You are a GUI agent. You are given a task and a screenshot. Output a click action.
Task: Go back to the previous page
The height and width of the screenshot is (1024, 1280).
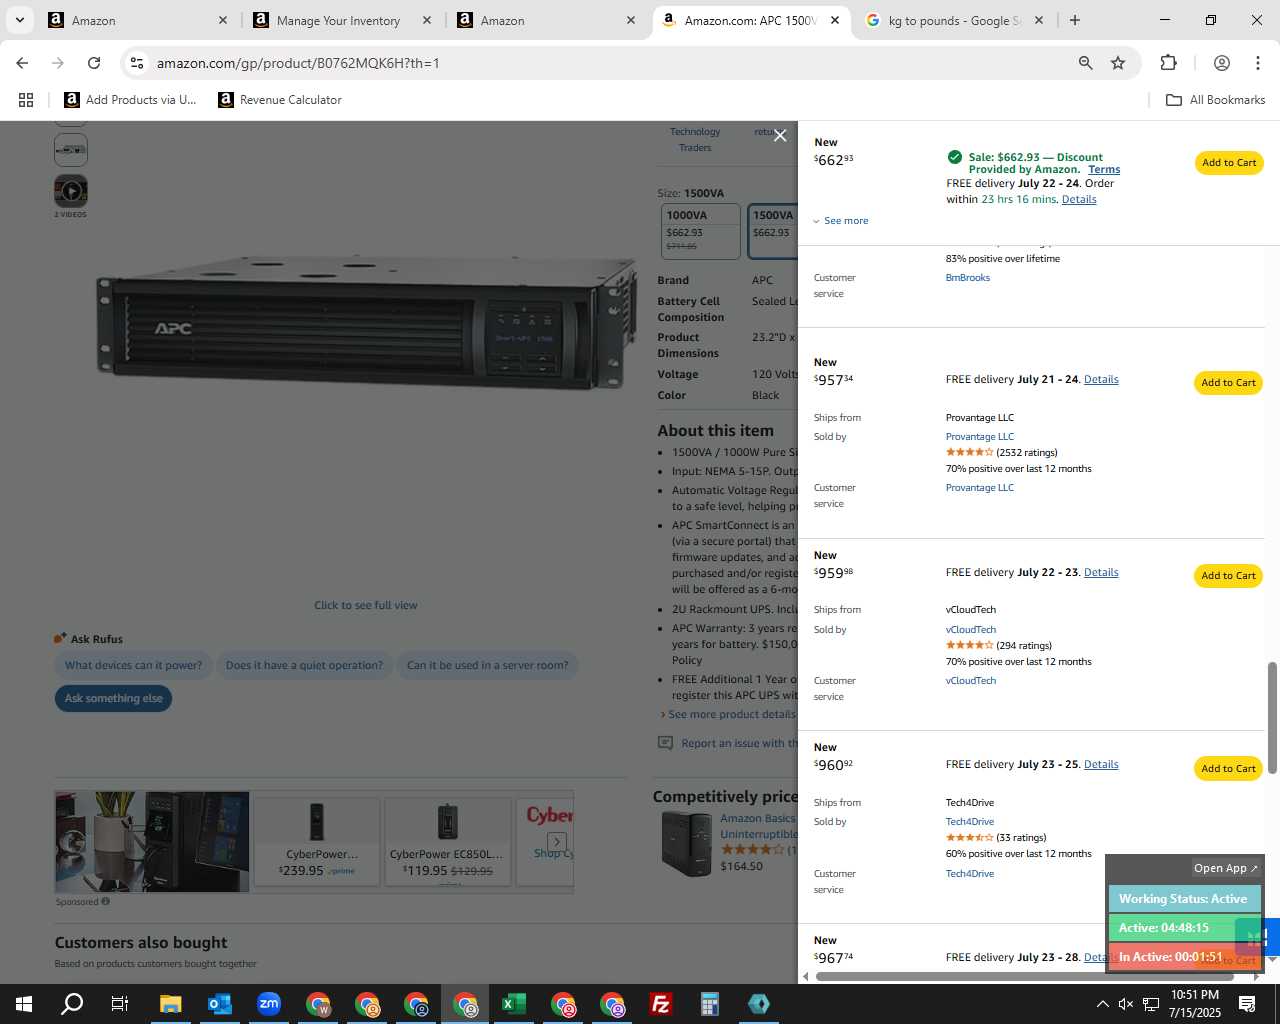[x=22, y=63]
